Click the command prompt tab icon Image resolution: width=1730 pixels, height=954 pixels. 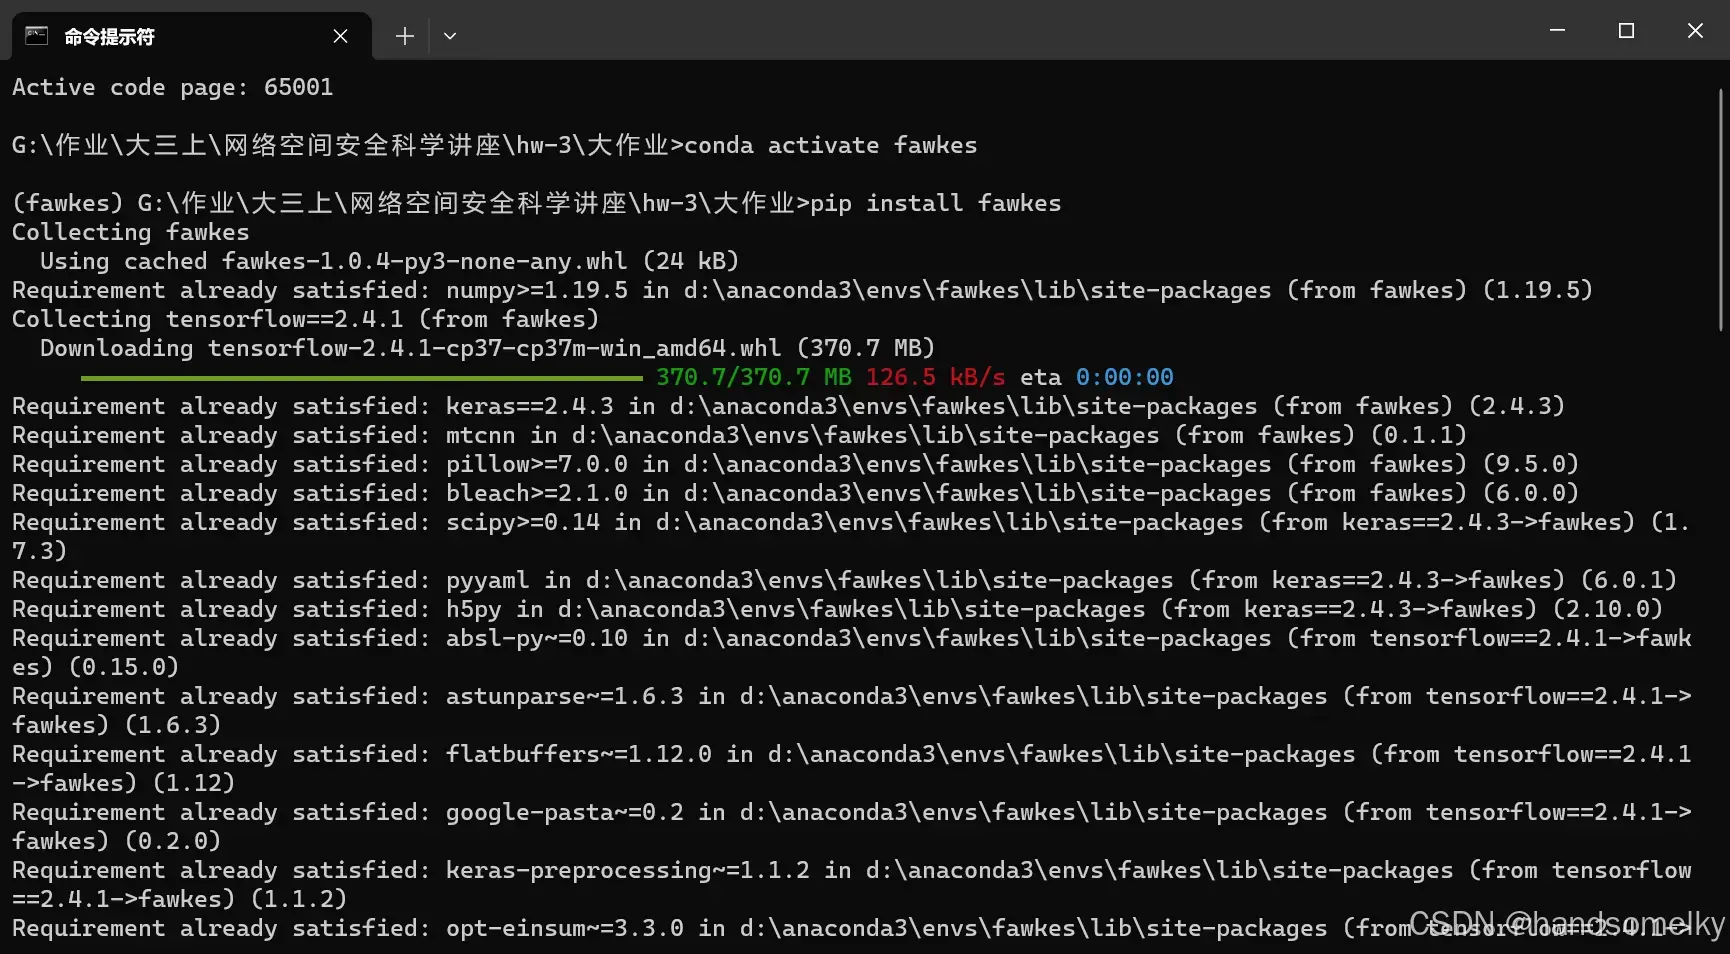pos(36,36)
